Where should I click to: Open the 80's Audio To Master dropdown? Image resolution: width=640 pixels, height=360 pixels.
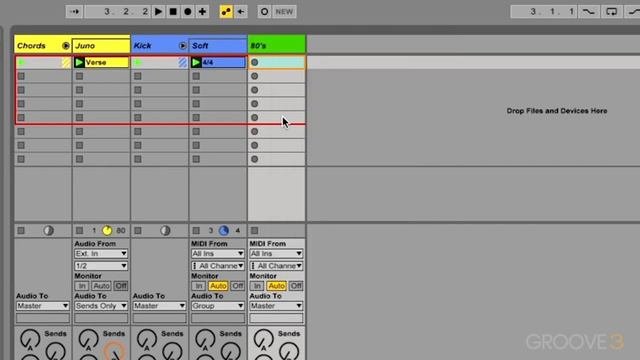pos(276,306)
